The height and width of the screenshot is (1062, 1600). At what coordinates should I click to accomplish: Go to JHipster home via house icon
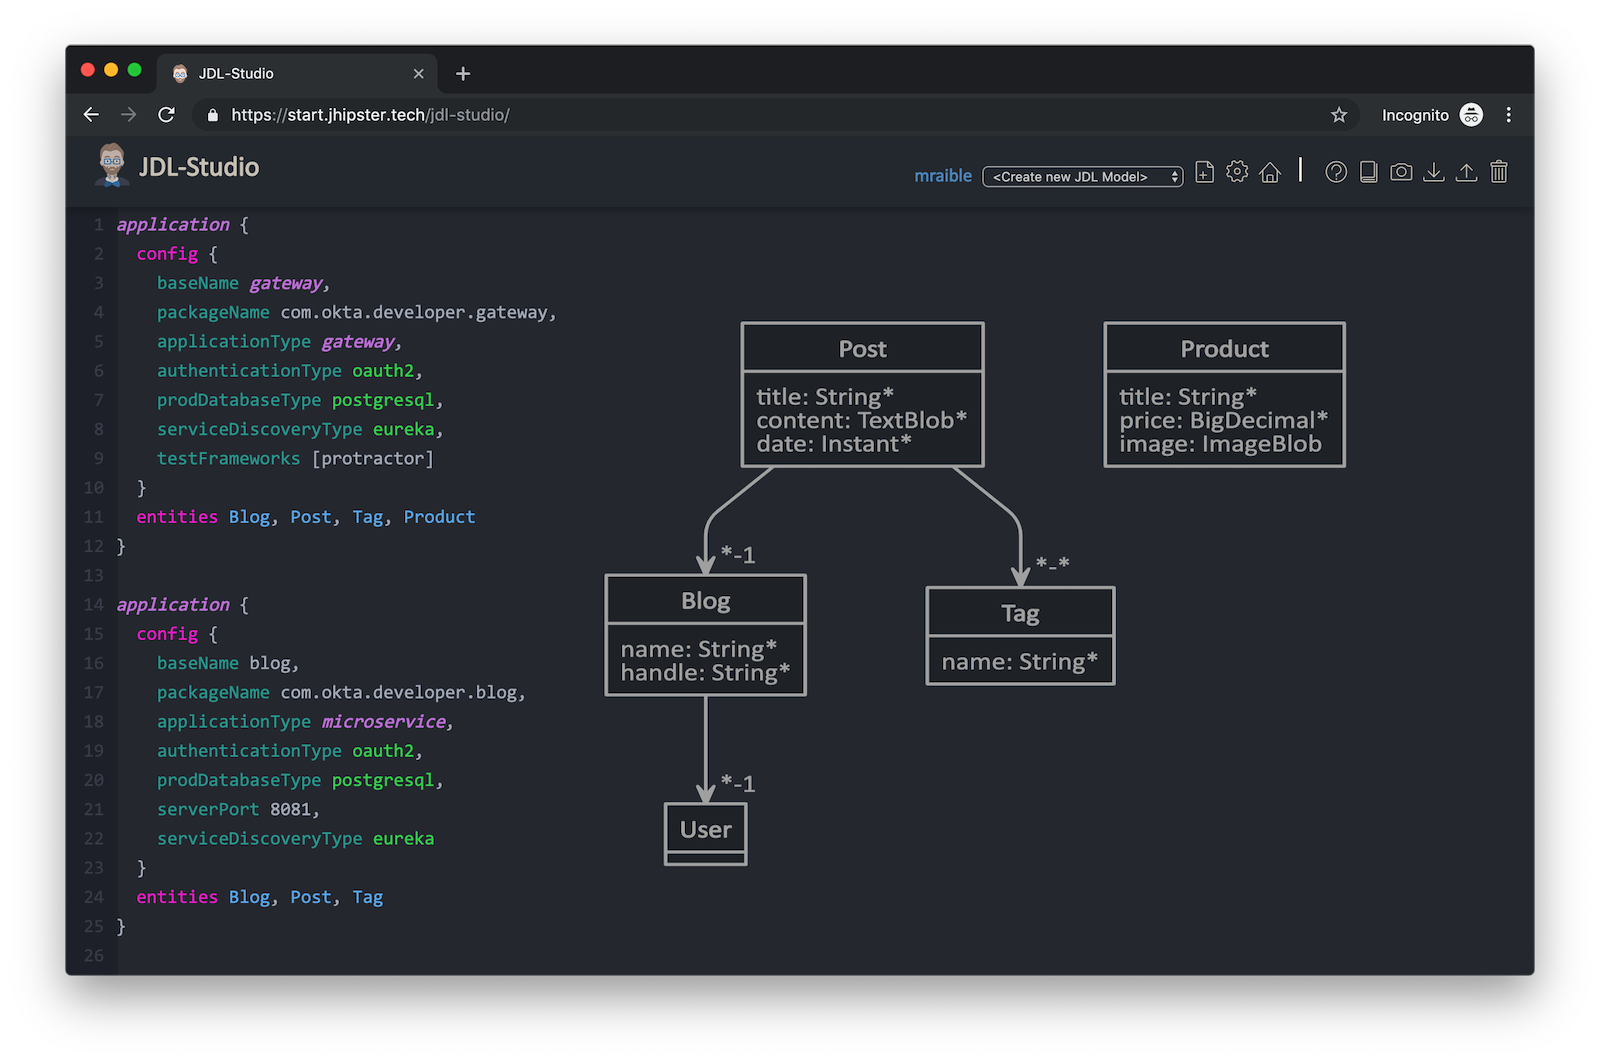1270,172
